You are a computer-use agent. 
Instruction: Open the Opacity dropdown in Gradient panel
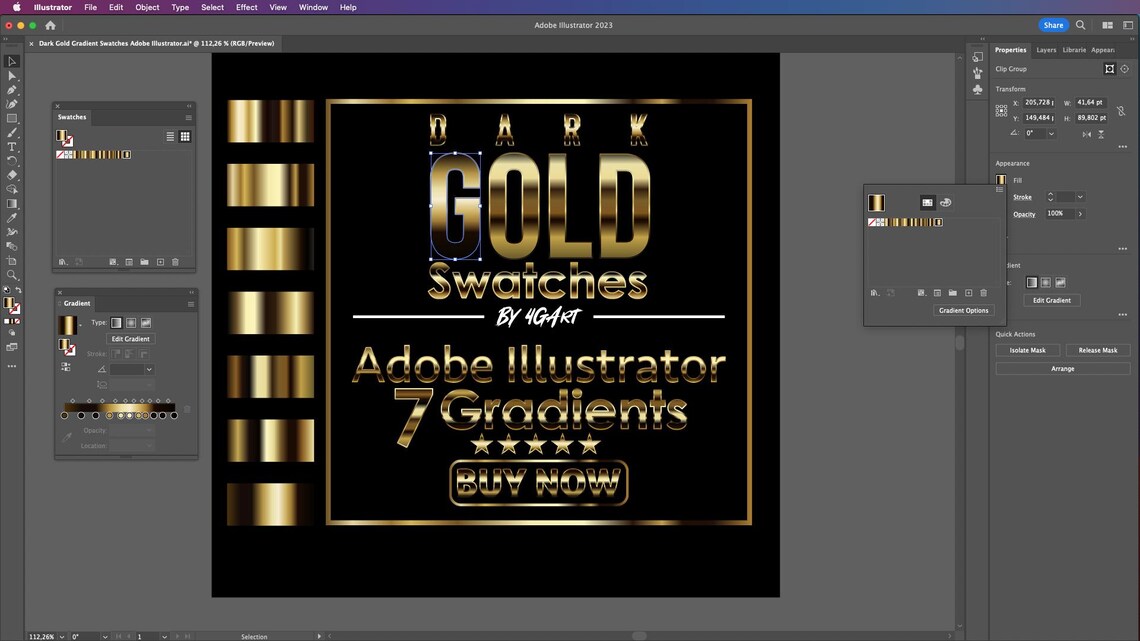150,430
